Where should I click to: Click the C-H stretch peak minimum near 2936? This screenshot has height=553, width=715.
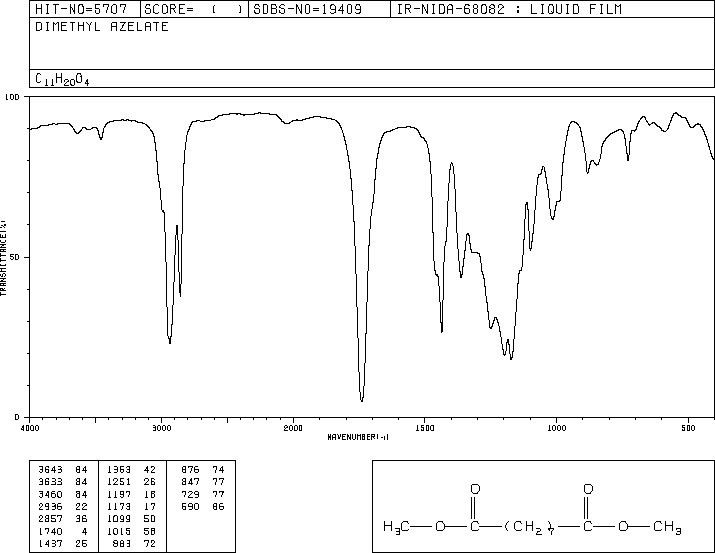pos(170,342)
